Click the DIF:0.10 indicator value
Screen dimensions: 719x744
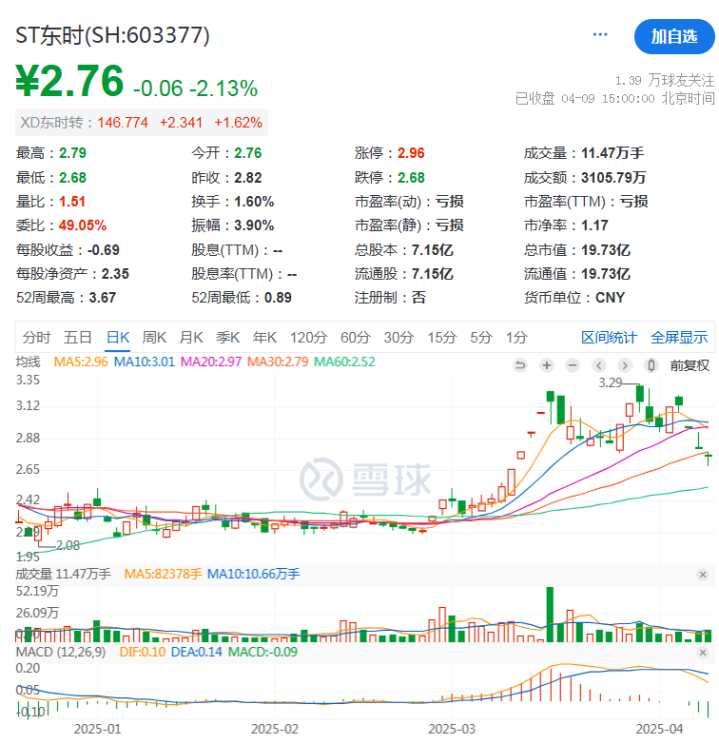coord(142,652)
